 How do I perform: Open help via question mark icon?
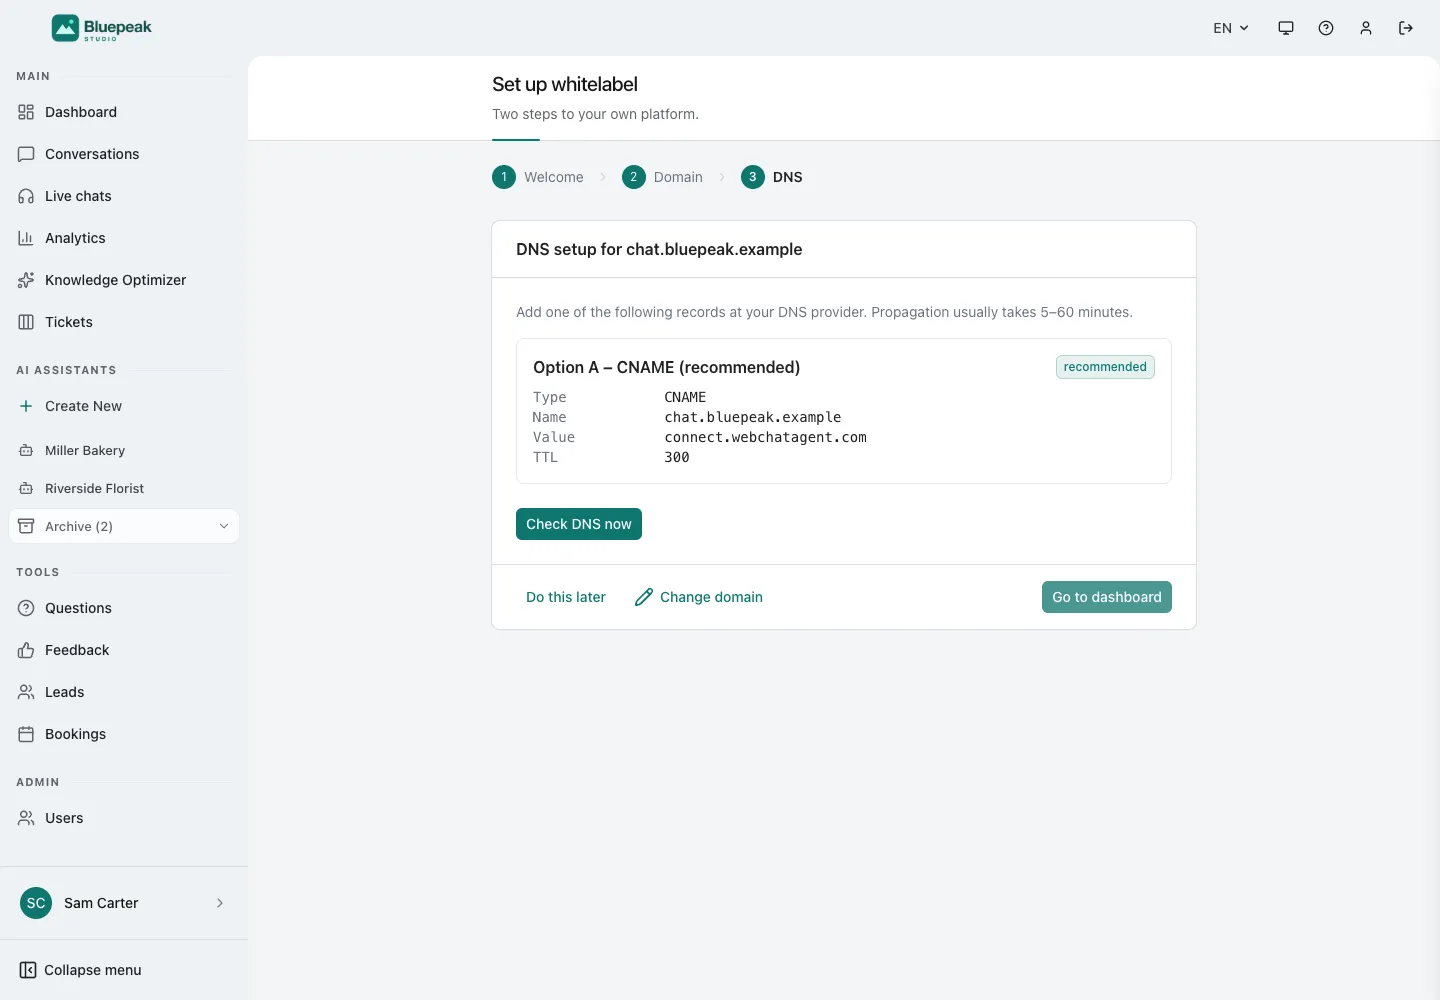1326,28
